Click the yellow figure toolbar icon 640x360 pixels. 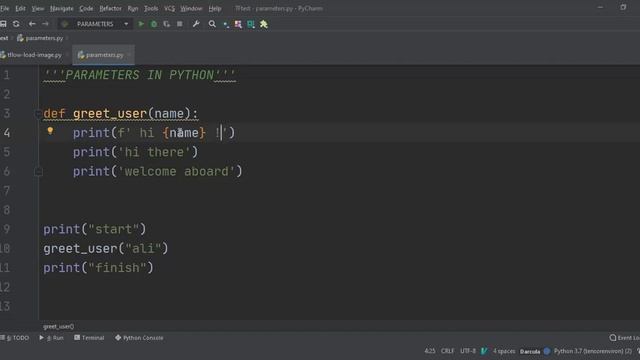tap(264, 24)
